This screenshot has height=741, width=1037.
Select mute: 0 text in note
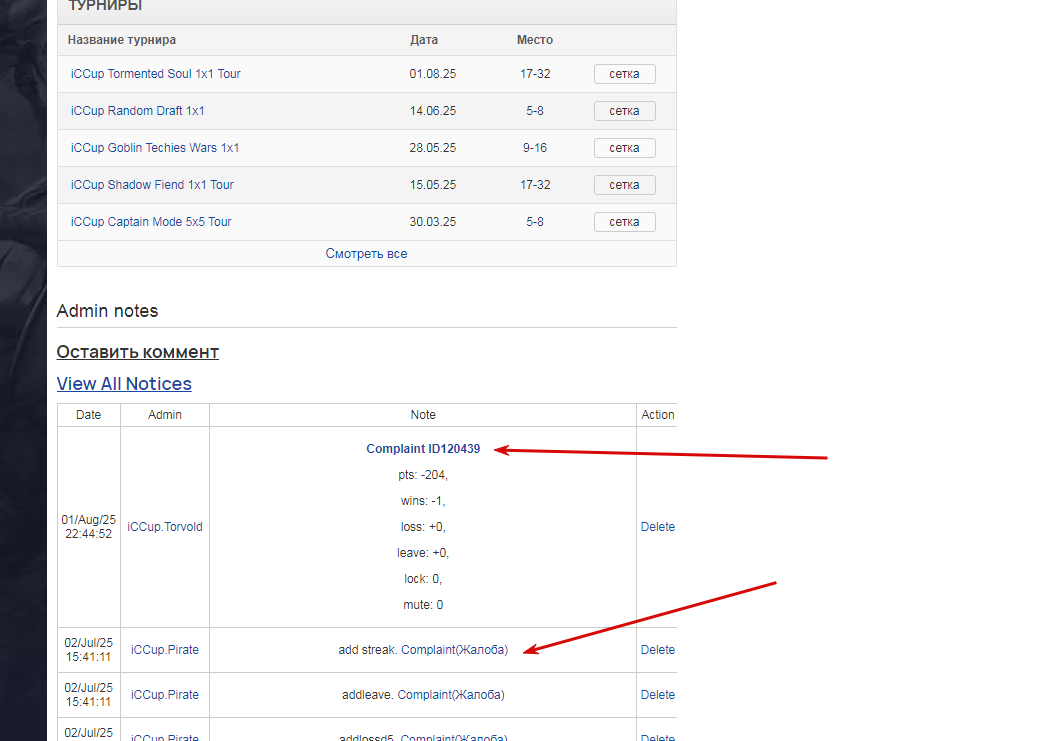pos(423,605)
